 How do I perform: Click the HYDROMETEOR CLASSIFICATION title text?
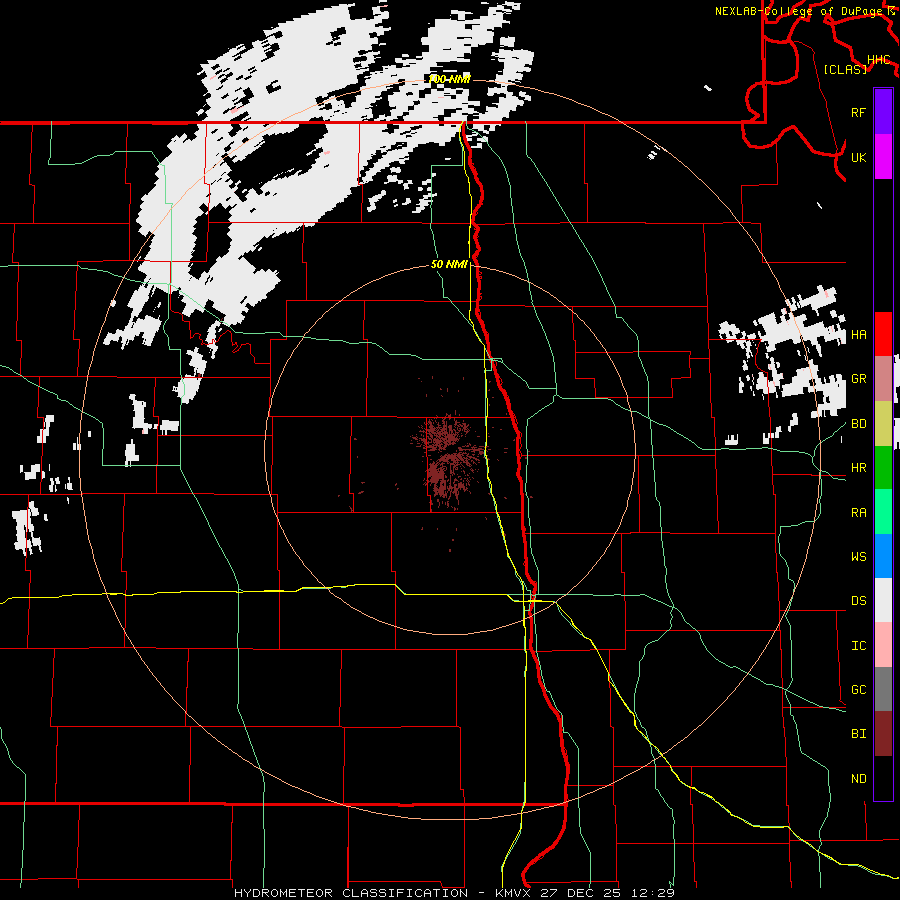351,893
